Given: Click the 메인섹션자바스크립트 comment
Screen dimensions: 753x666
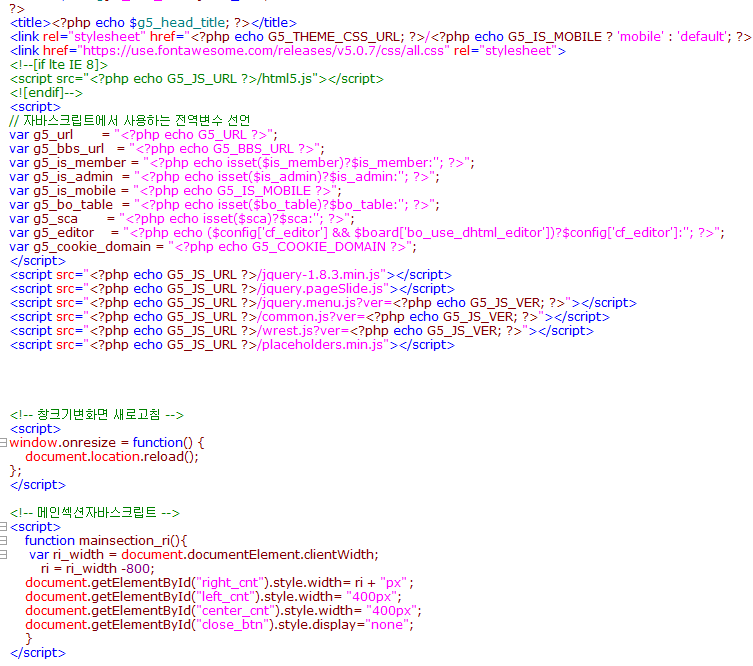Looking at the screenshot, I should [95, 513].
